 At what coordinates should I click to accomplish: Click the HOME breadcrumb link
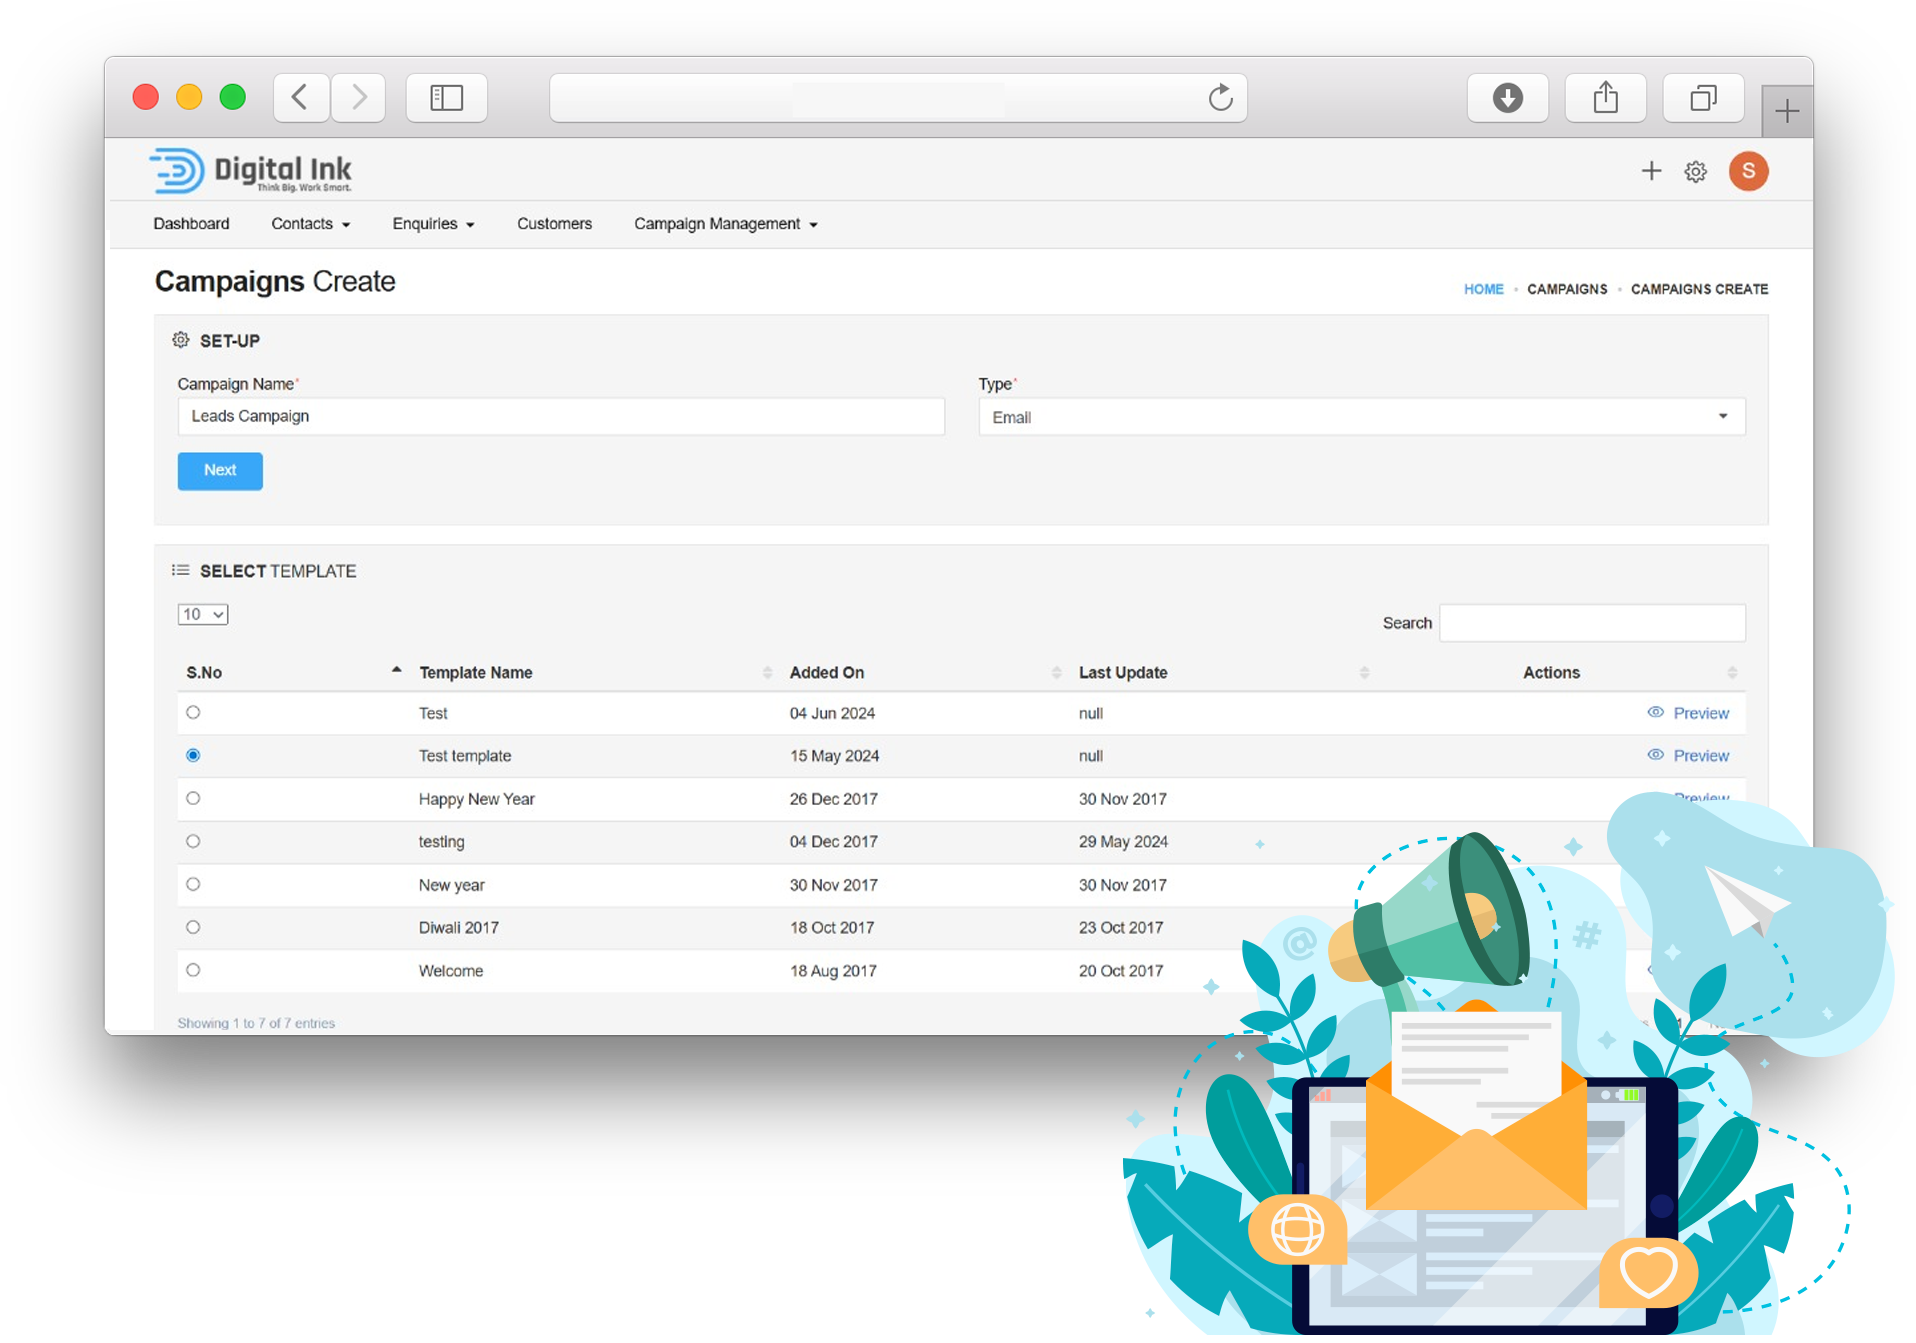(1483, 289)
